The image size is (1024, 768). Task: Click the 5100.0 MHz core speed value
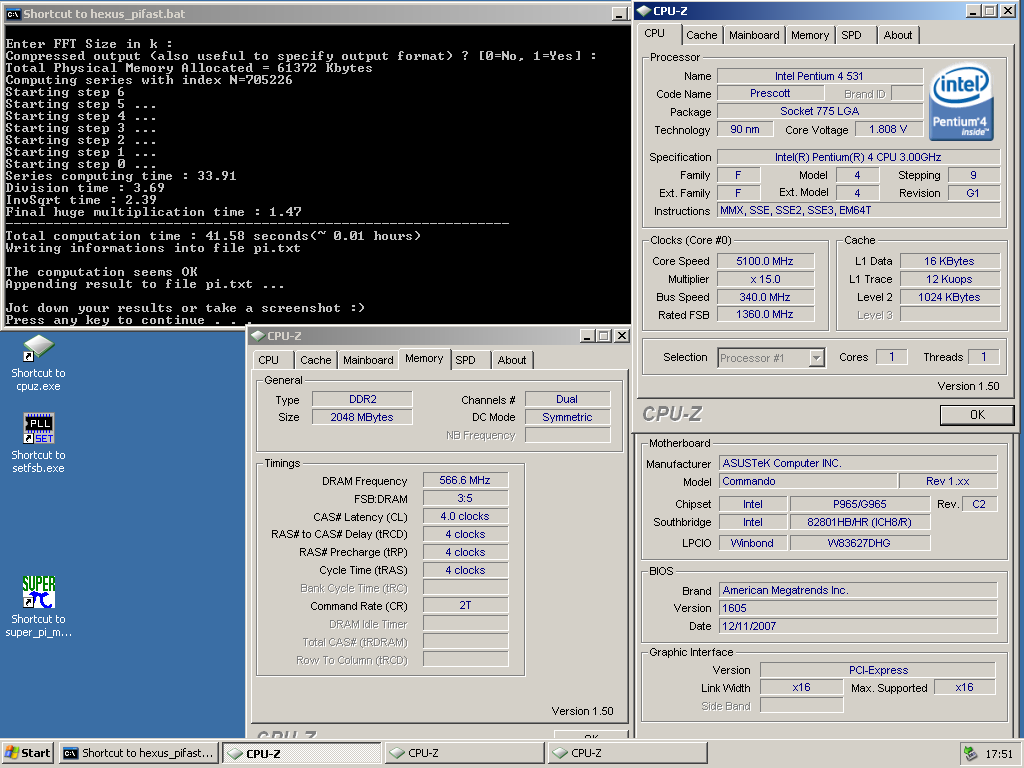coord(765,261)
